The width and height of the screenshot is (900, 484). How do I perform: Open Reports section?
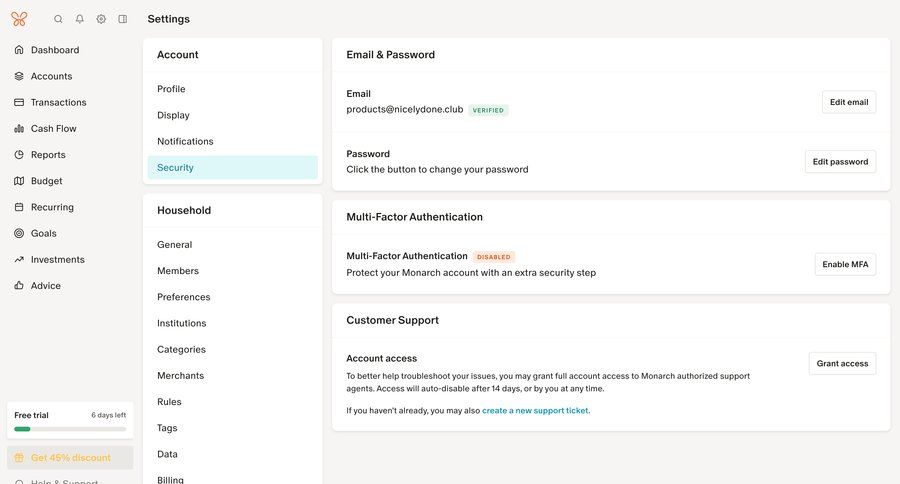click(48, 154)
